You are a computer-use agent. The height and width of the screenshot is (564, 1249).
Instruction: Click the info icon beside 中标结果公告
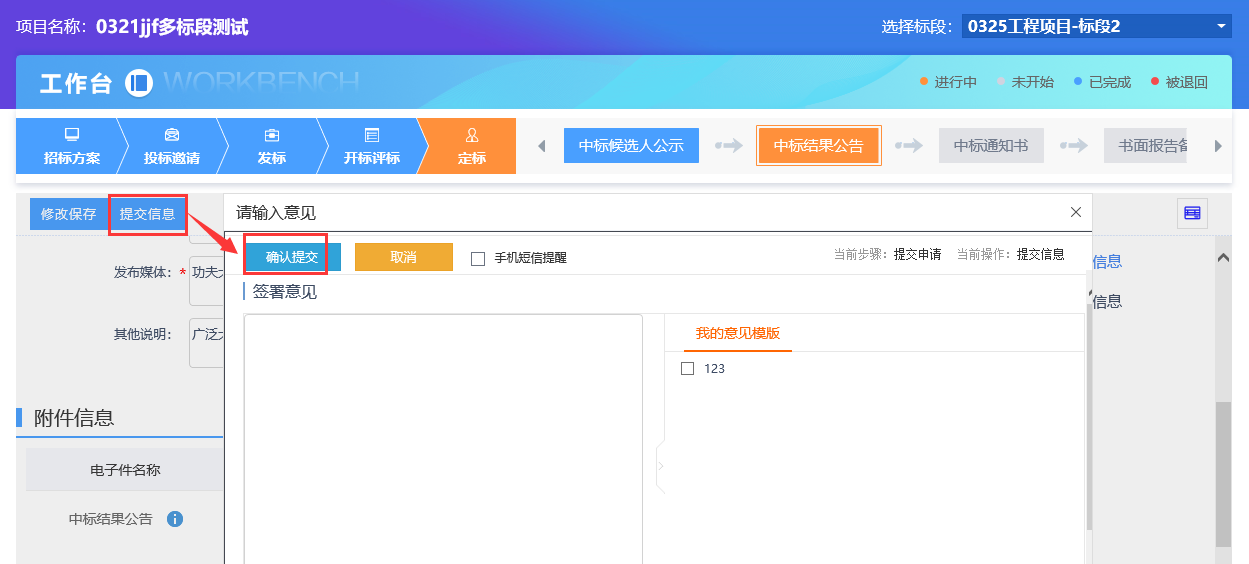click(x=175, y=519)
